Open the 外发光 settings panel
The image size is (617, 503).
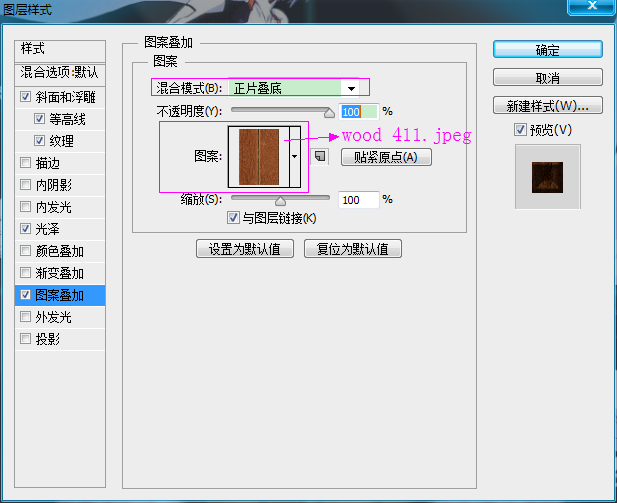(x=54, y=317)
